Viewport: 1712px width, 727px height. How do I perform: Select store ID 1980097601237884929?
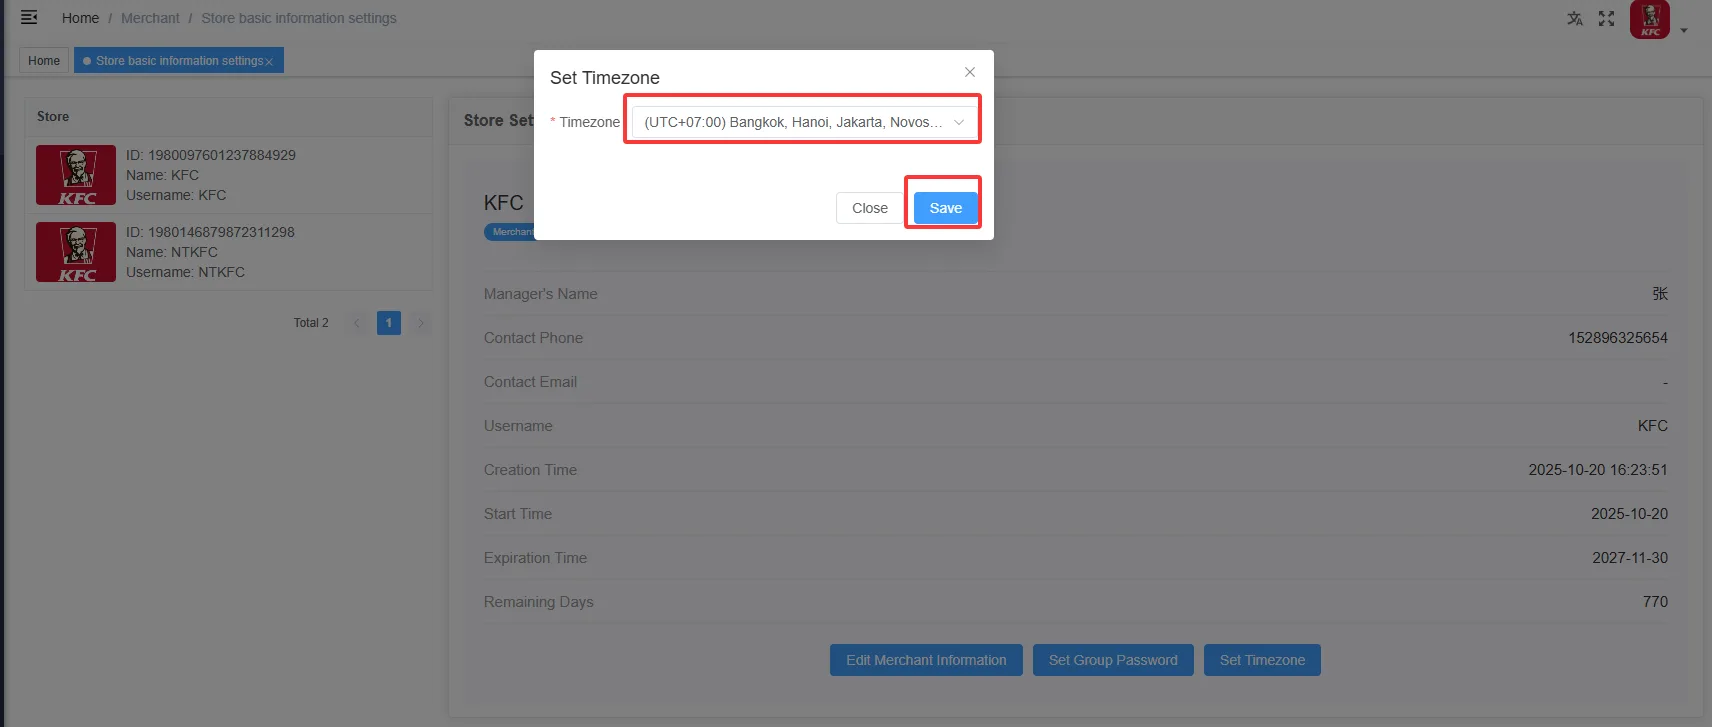211,155
